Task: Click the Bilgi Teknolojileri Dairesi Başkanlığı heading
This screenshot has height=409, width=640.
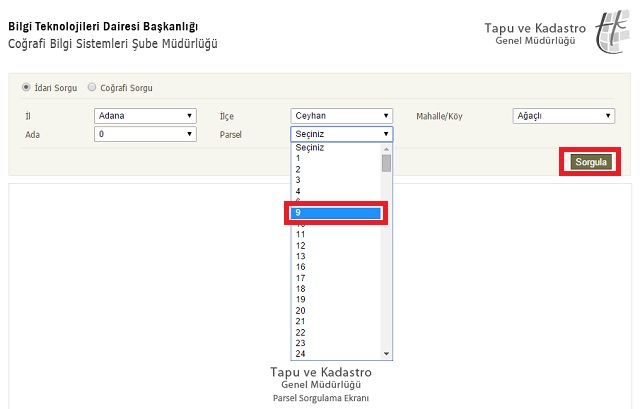Action: 103,27
